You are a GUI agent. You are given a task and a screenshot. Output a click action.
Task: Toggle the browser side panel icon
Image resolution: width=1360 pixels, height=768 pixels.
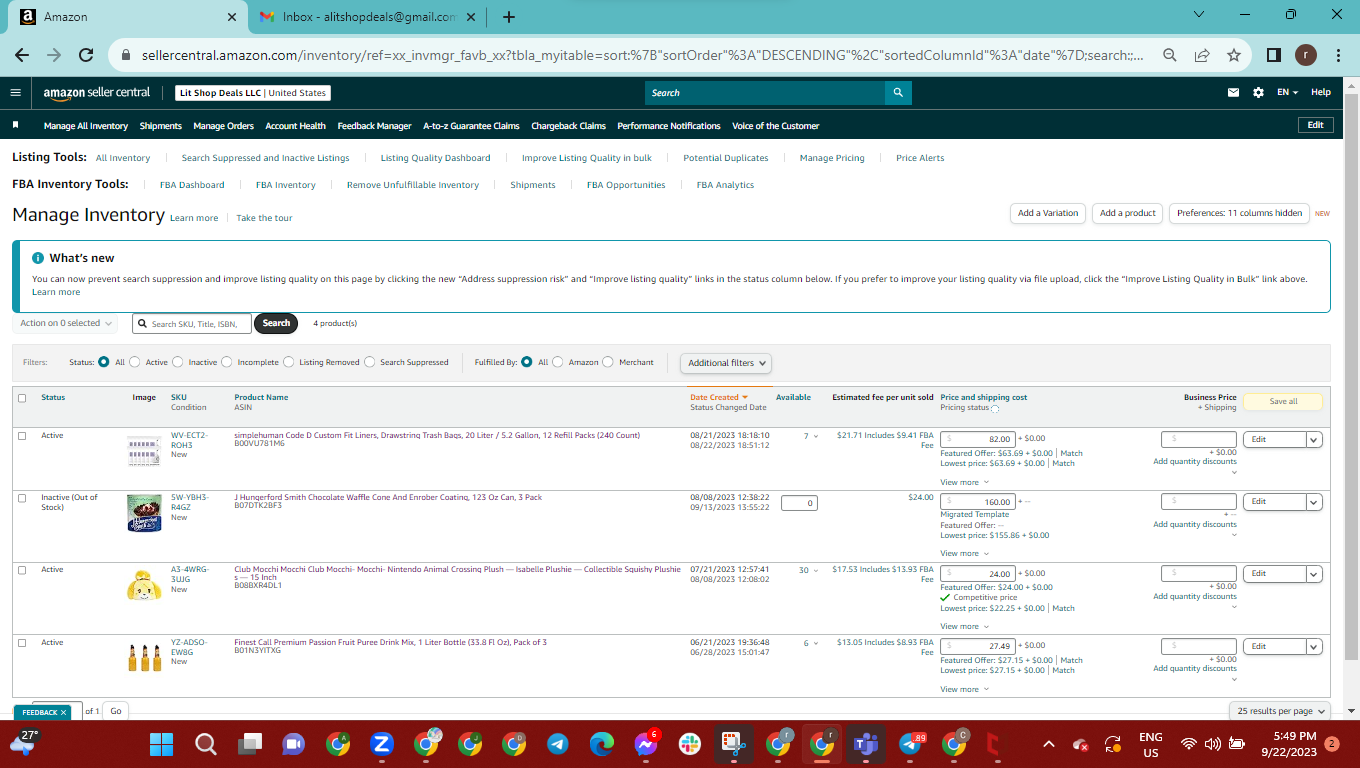(1274, 55)
